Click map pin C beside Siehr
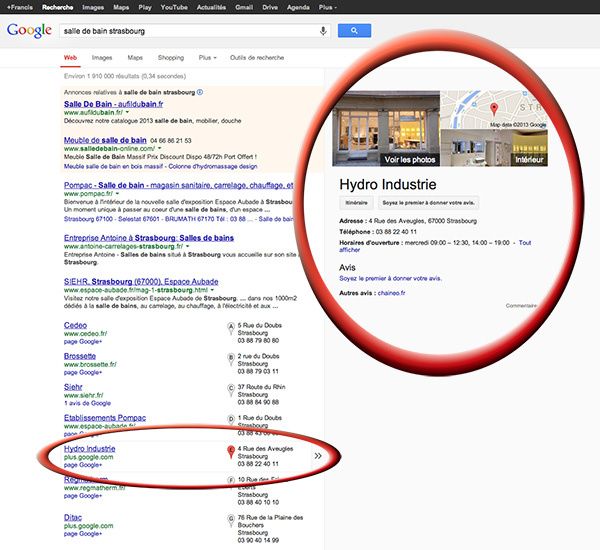 231,390
